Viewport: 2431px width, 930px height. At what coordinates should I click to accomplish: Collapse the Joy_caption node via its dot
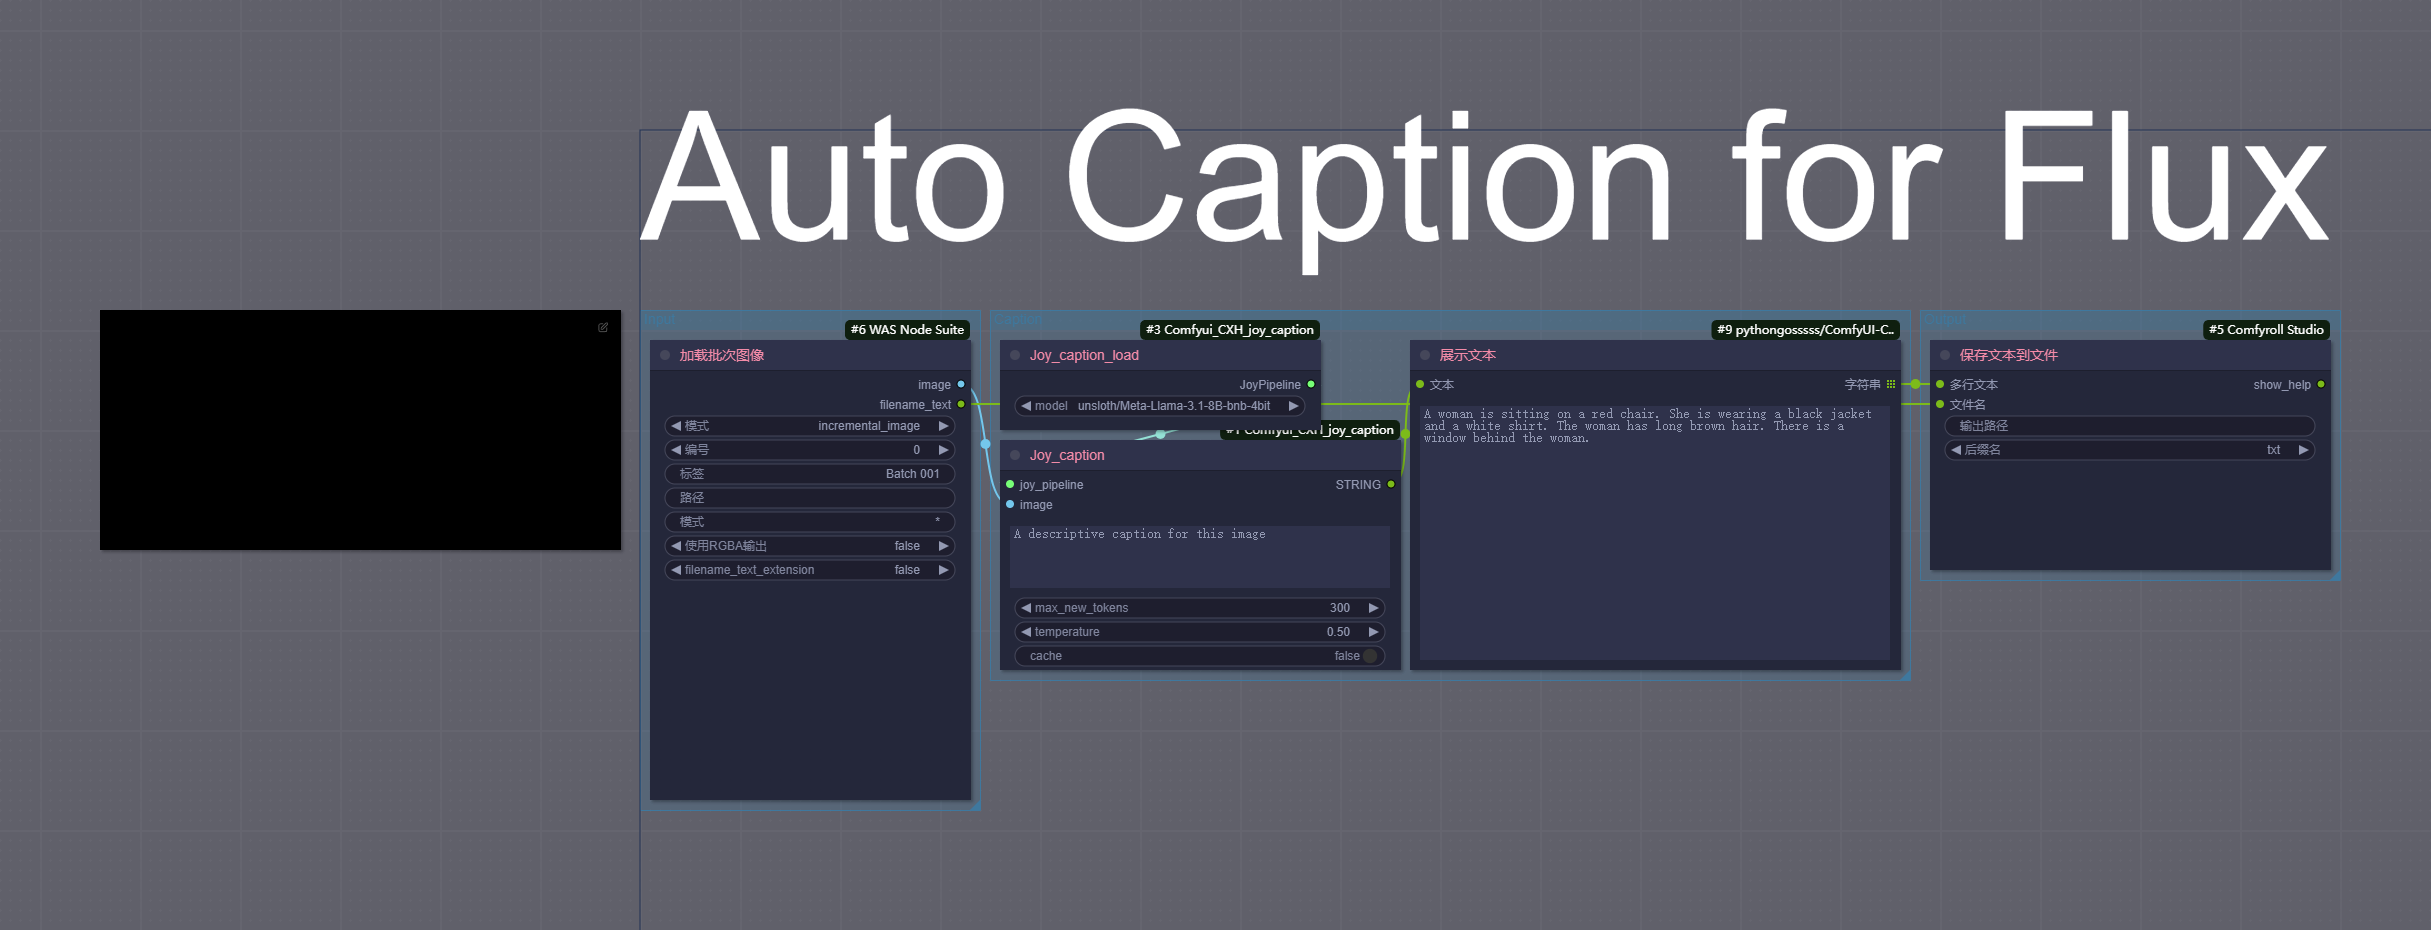point(1015,455)
